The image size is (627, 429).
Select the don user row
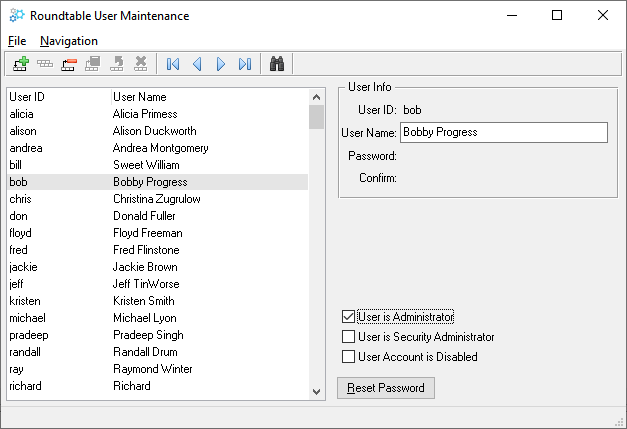tap(158, 216)
